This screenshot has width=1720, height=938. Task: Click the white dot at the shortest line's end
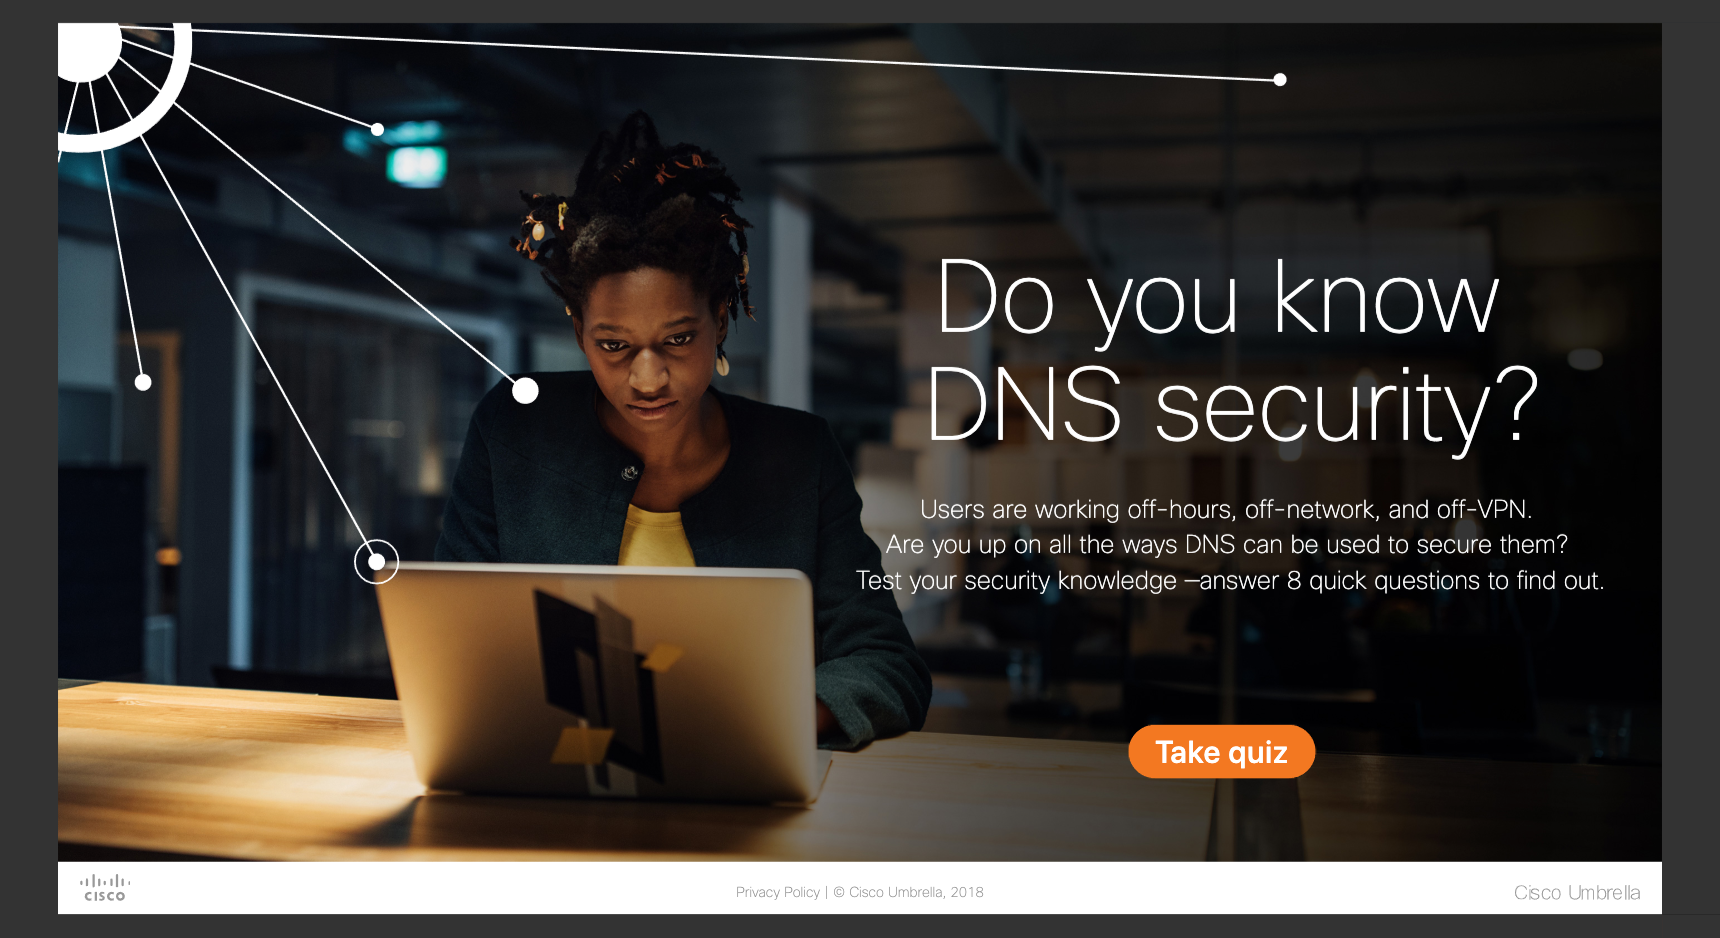click(x=143, y=382)
